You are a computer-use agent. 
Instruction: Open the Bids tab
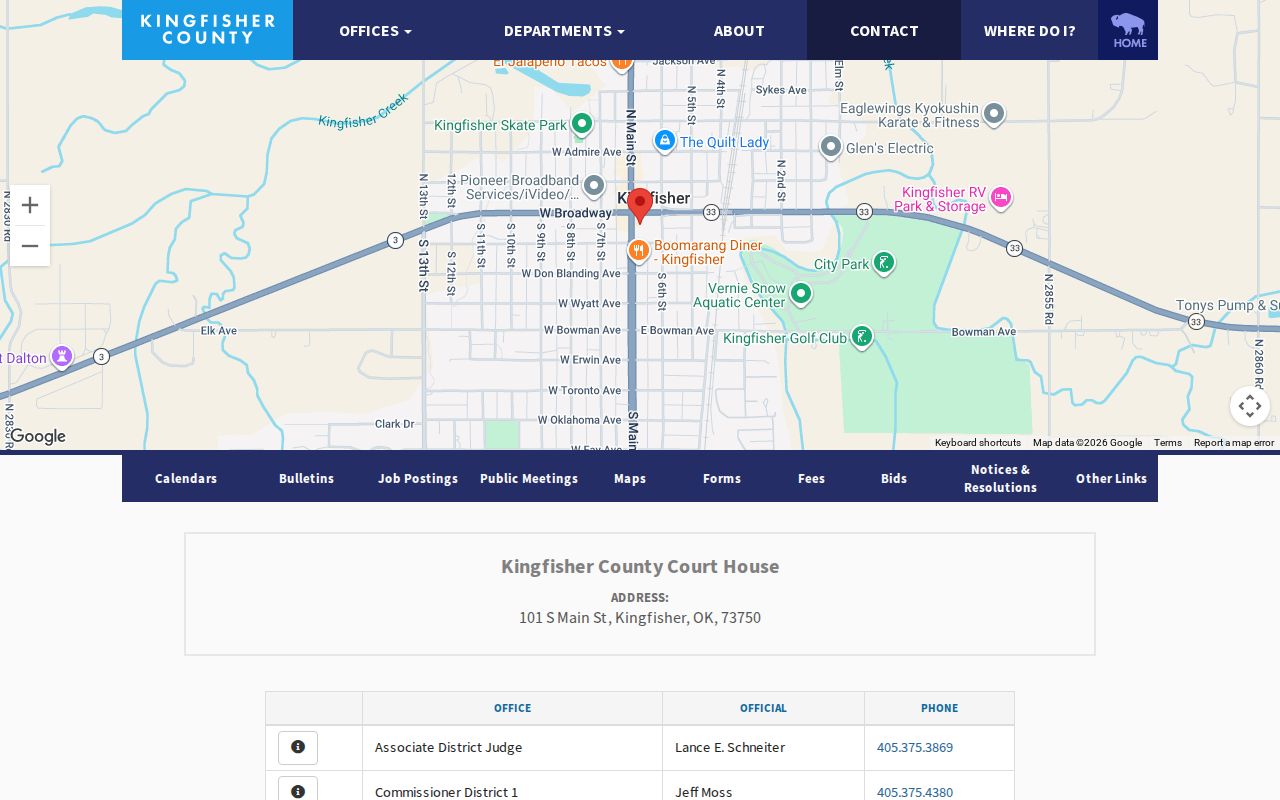(x=894, y=479)
